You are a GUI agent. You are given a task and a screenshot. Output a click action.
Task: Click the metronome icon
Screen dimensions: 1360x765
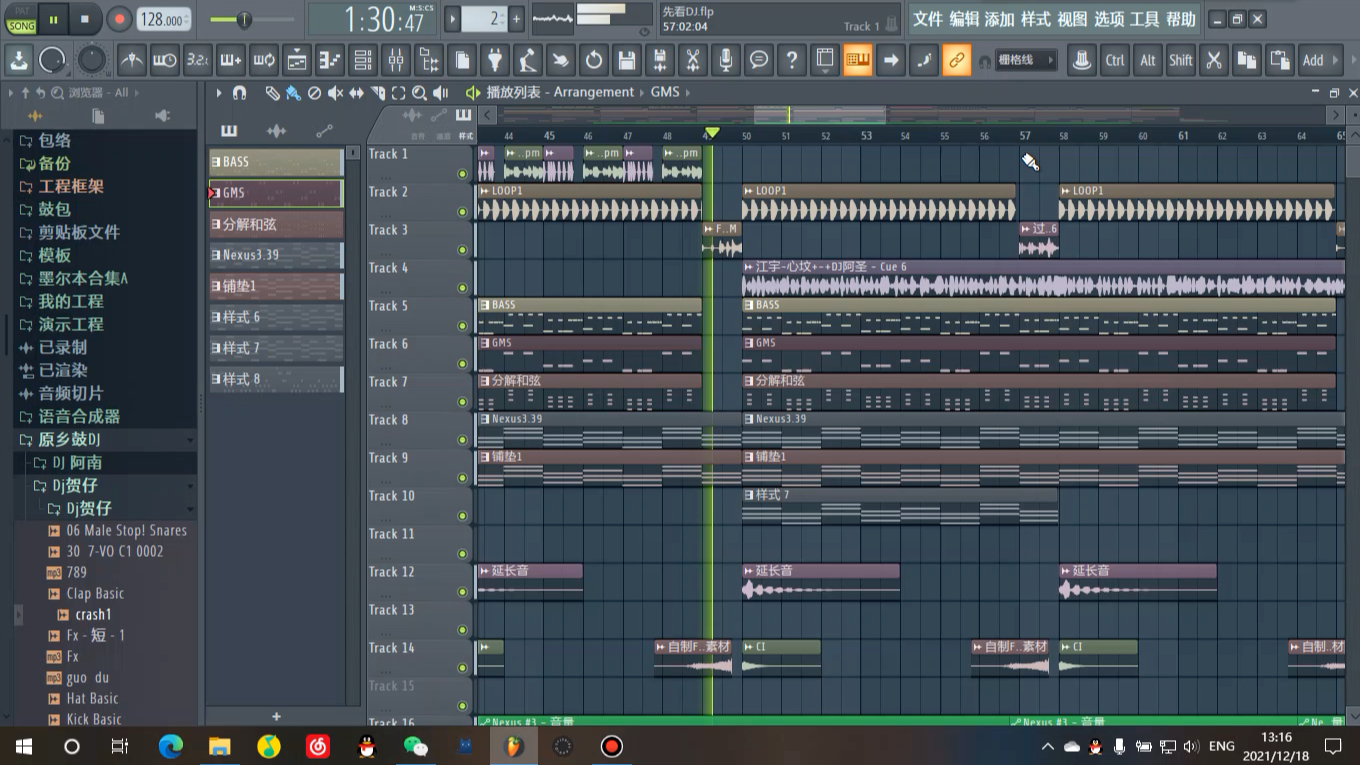tap(132, 60)
